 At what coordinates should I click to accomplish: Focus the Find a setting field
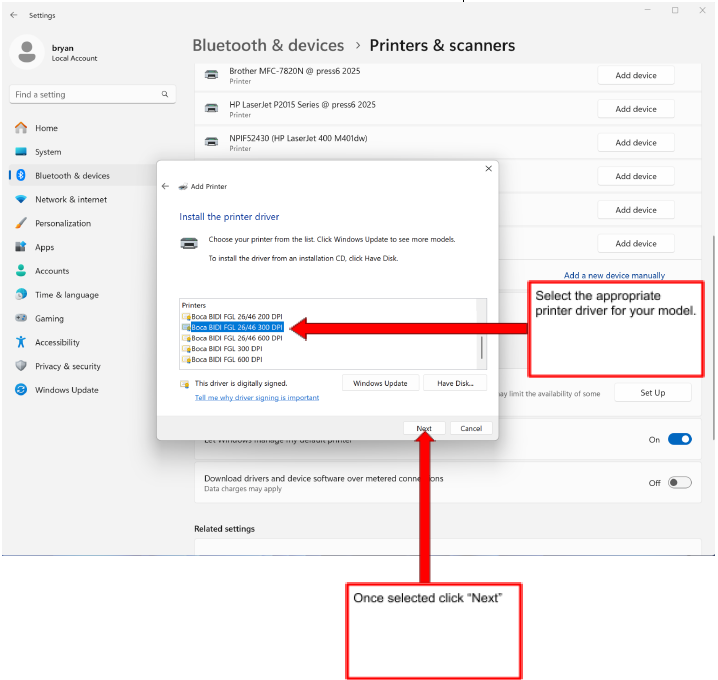(92, 94)
